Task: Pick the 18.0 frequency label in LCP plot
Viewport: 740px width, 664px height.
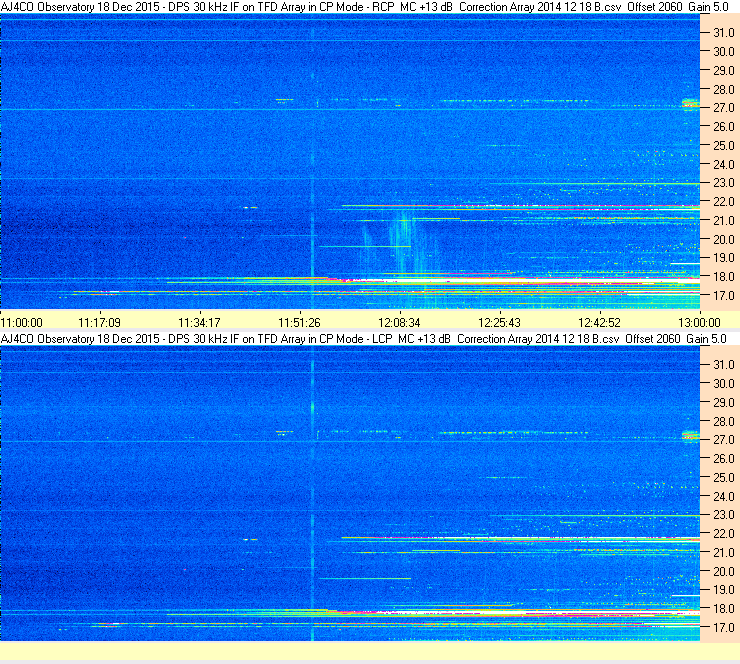Action: 723,609
